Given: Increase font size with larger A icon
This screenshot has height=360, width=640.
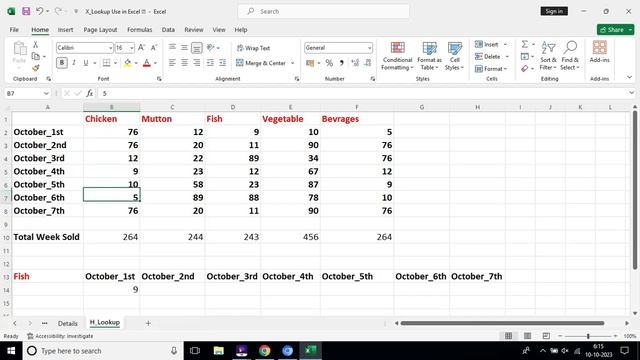Looking at the screenshot, I should [x=141, y=48].
